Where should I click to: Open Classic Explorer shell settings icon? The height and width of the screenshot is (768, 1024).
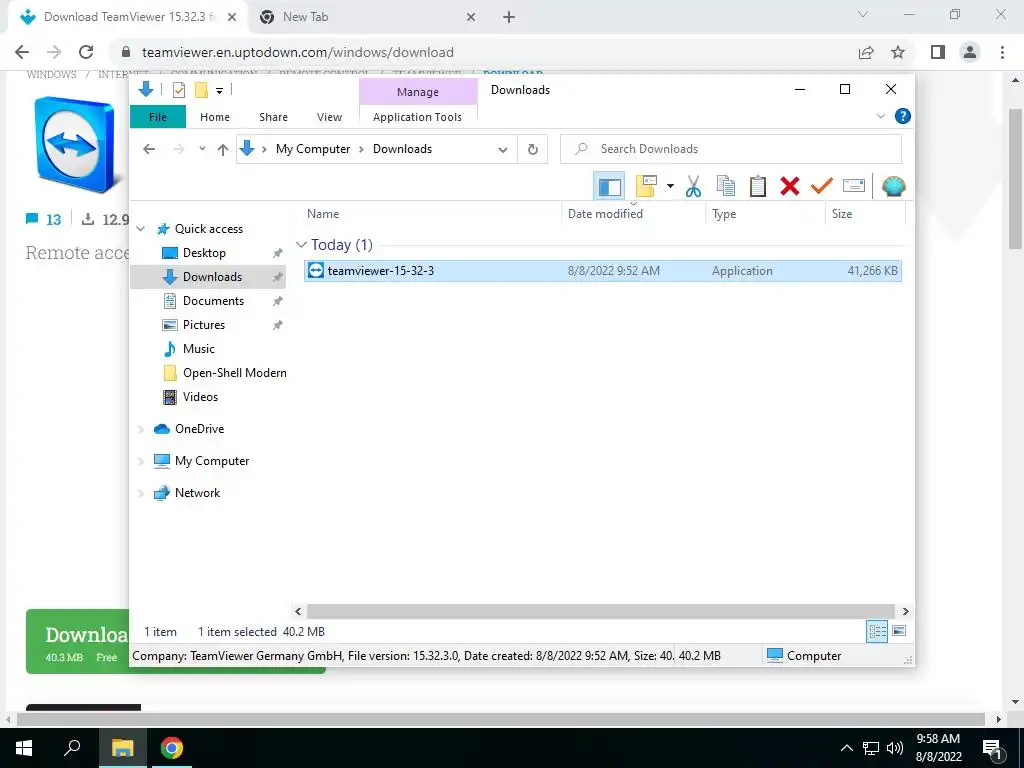893,186
